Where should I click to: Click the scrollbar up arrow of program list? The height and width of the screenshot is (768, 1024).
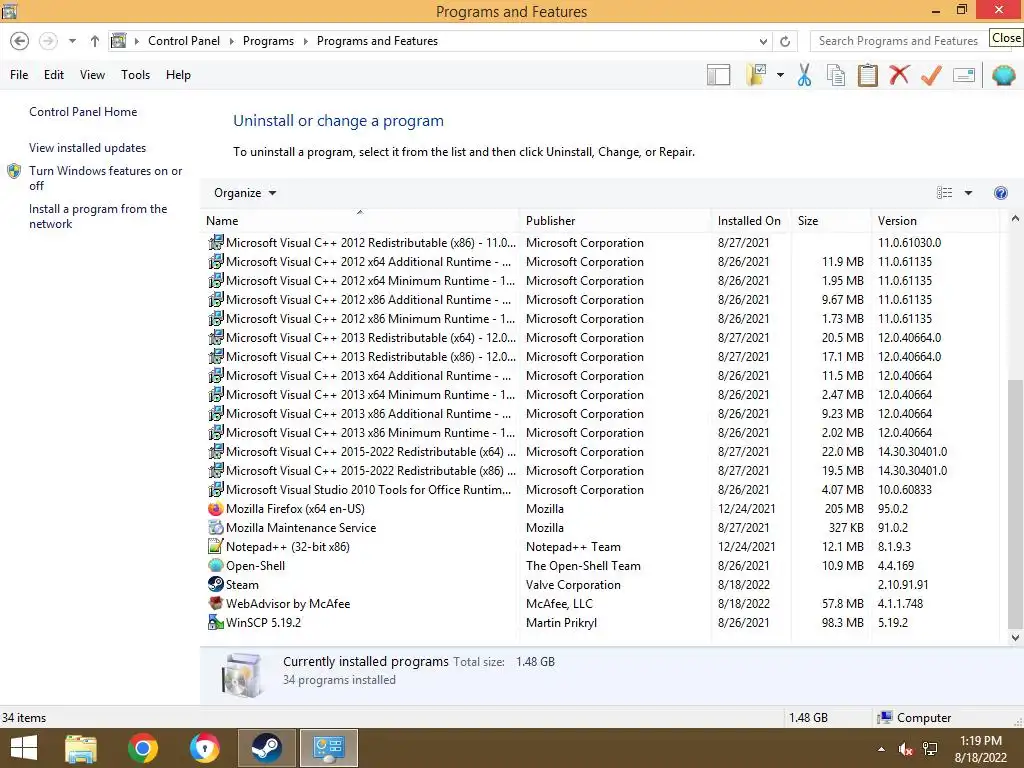pyautogui.click(x=1015, y=219)
